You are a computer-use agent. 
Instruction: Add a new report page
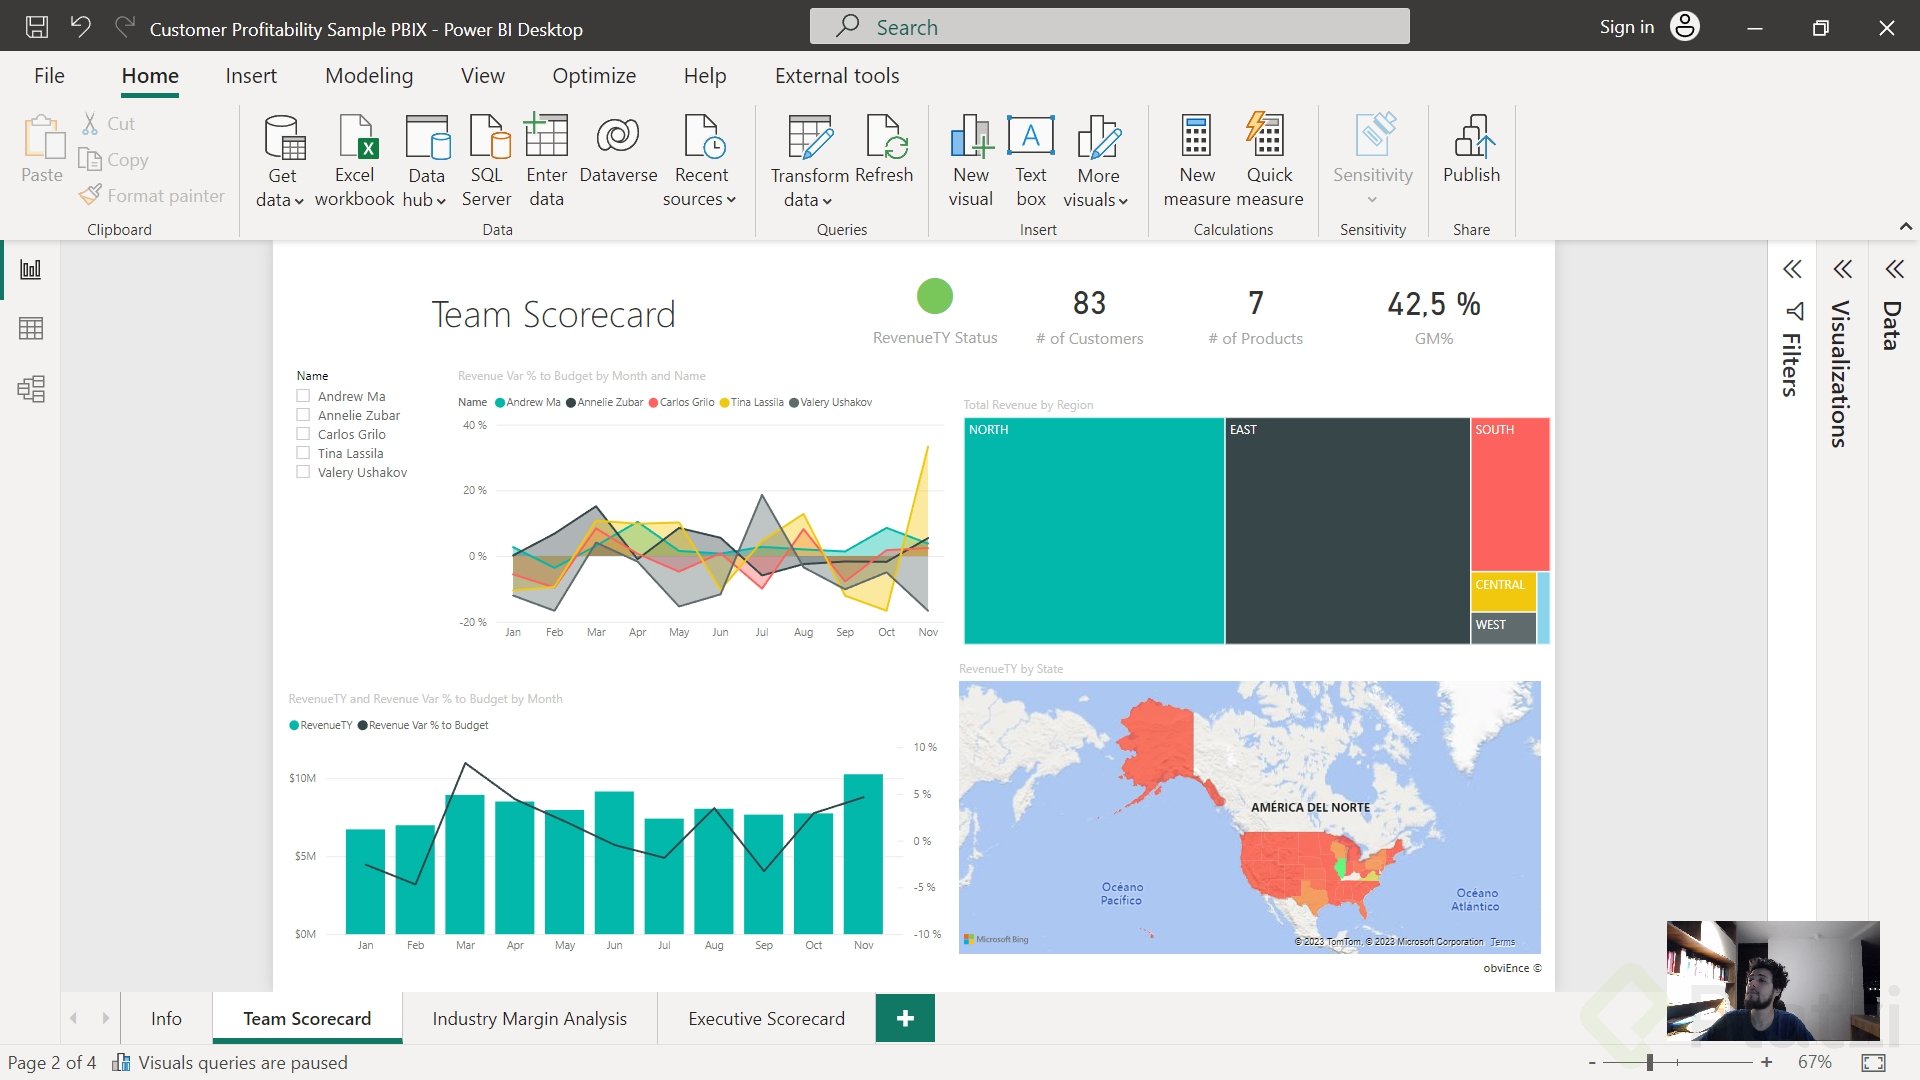pos(905,1018)
